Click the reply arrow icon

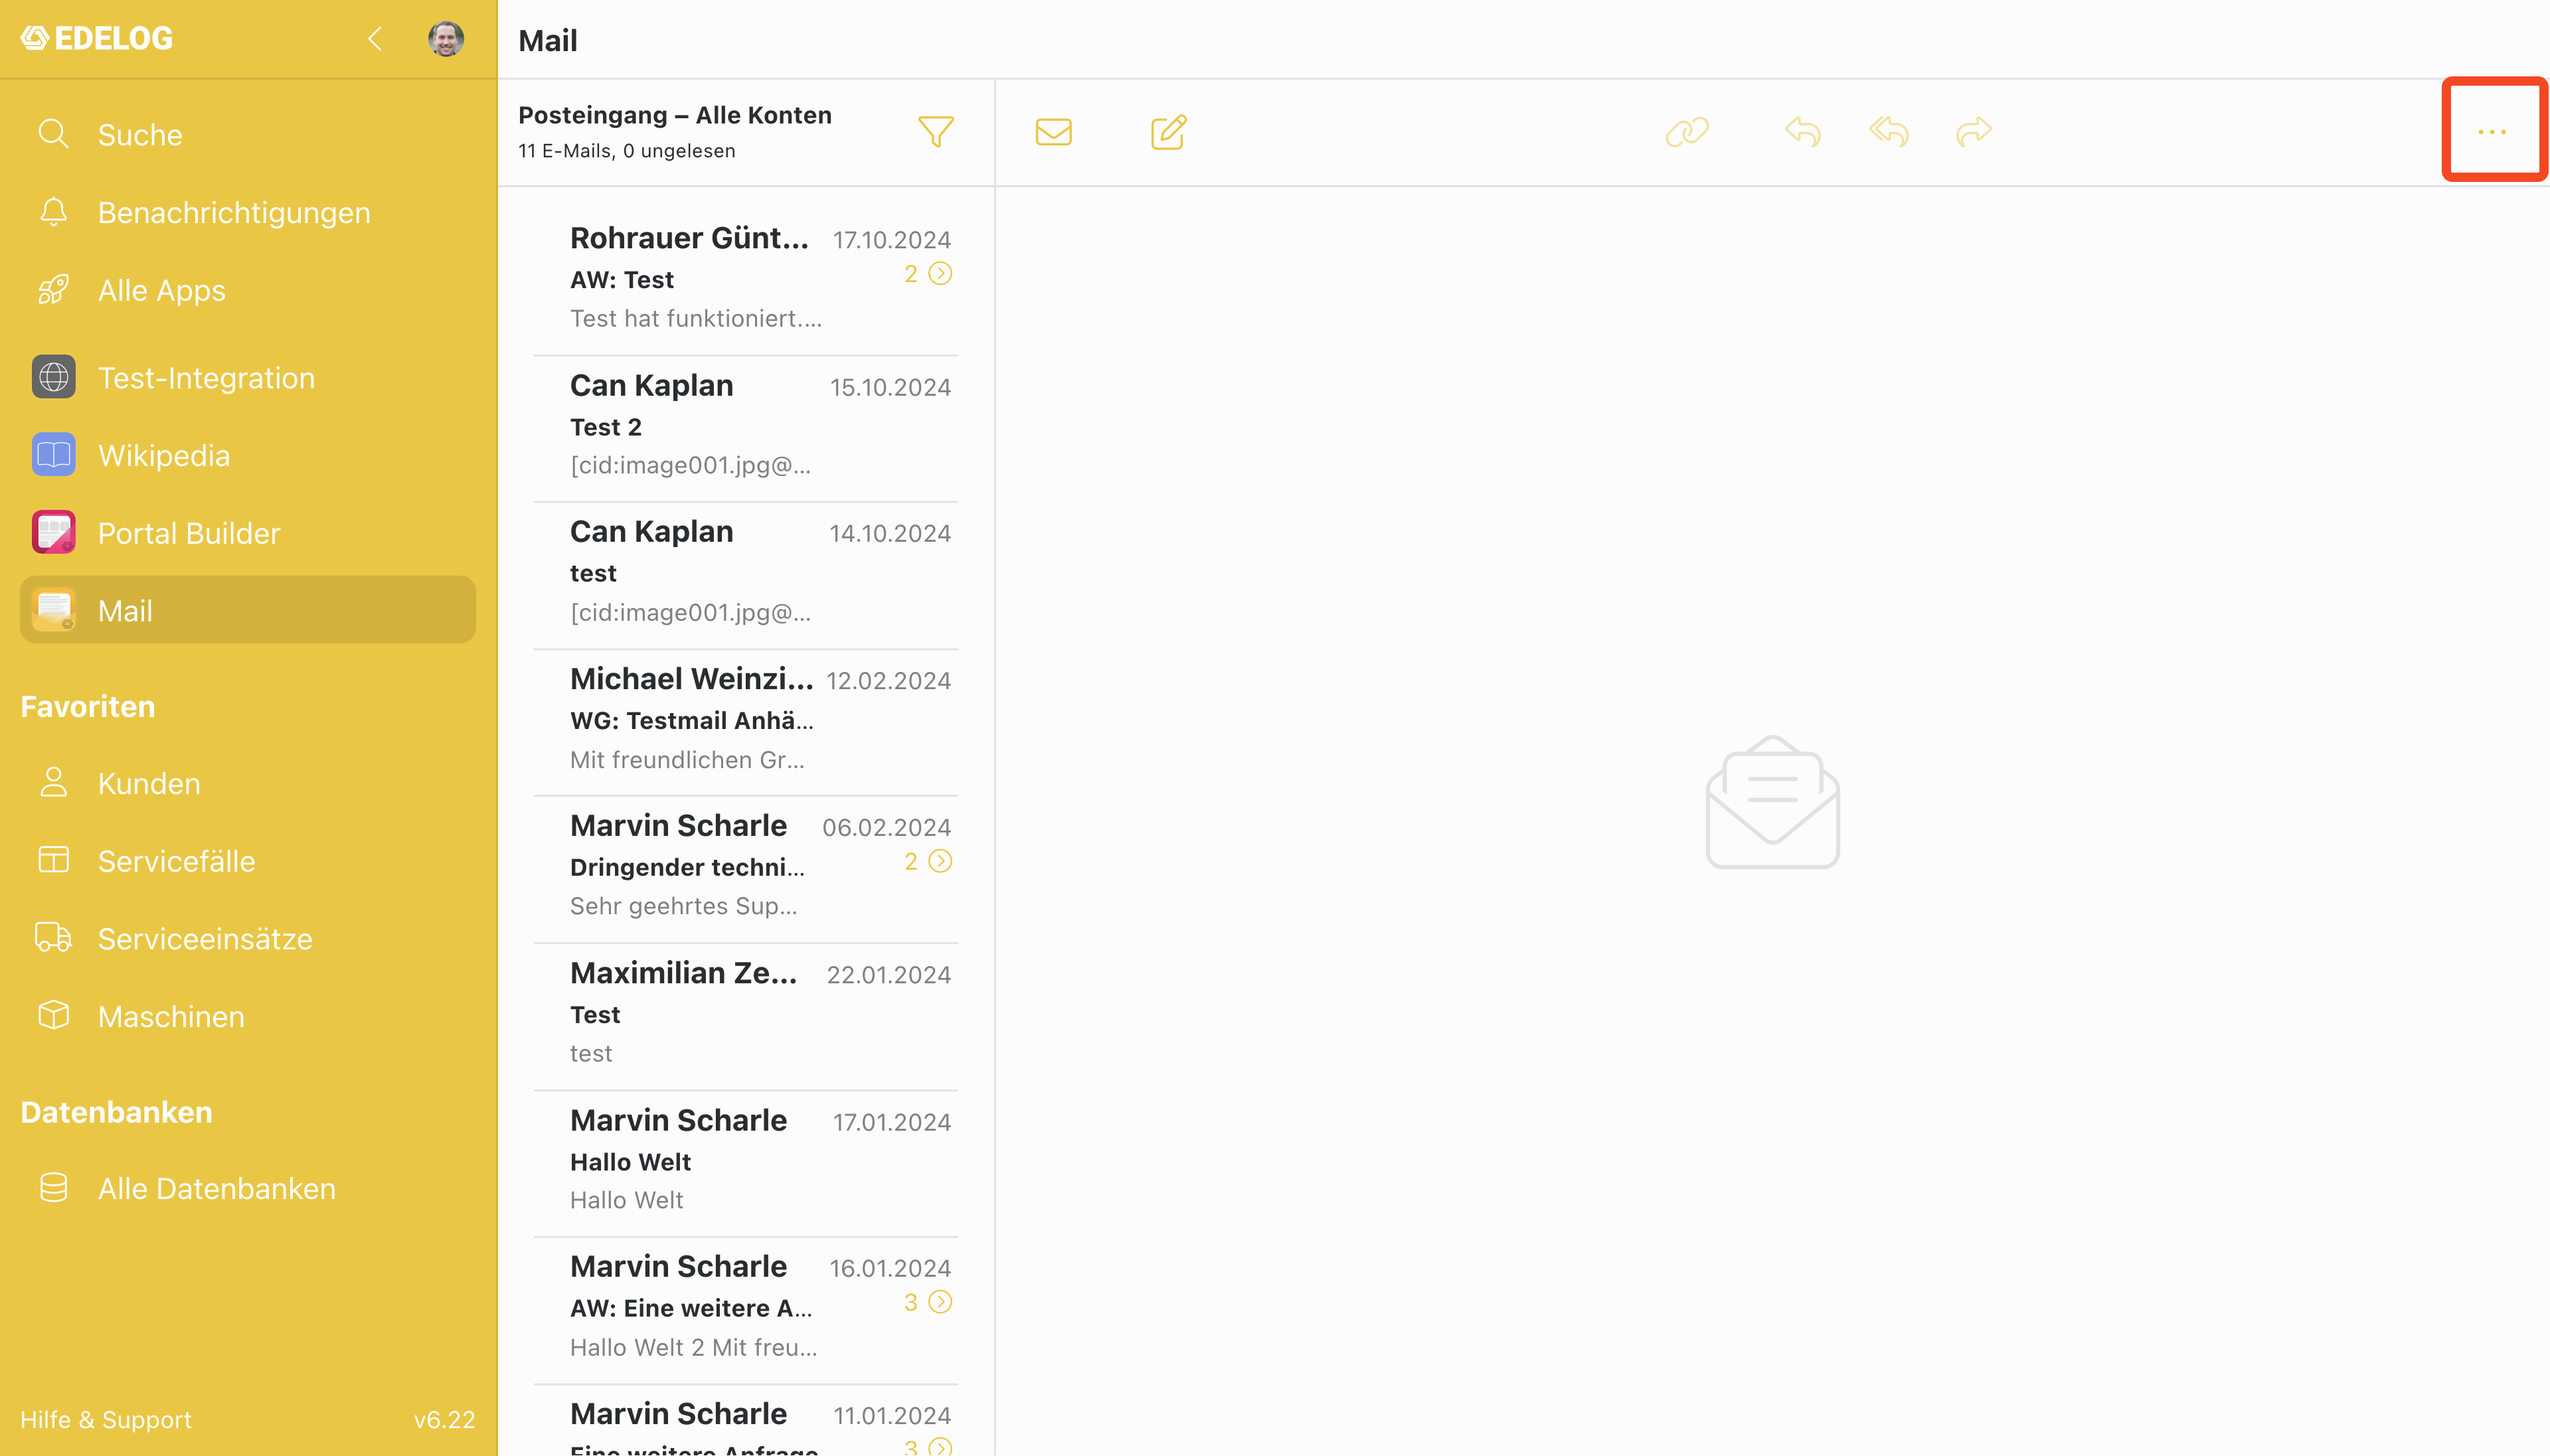coord(1803,132)
